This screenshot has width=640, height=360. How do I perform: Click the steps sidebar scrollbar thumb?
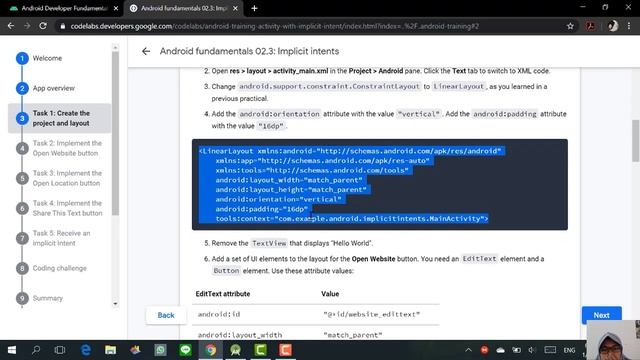pyautogui.click(x=115, y=133)
